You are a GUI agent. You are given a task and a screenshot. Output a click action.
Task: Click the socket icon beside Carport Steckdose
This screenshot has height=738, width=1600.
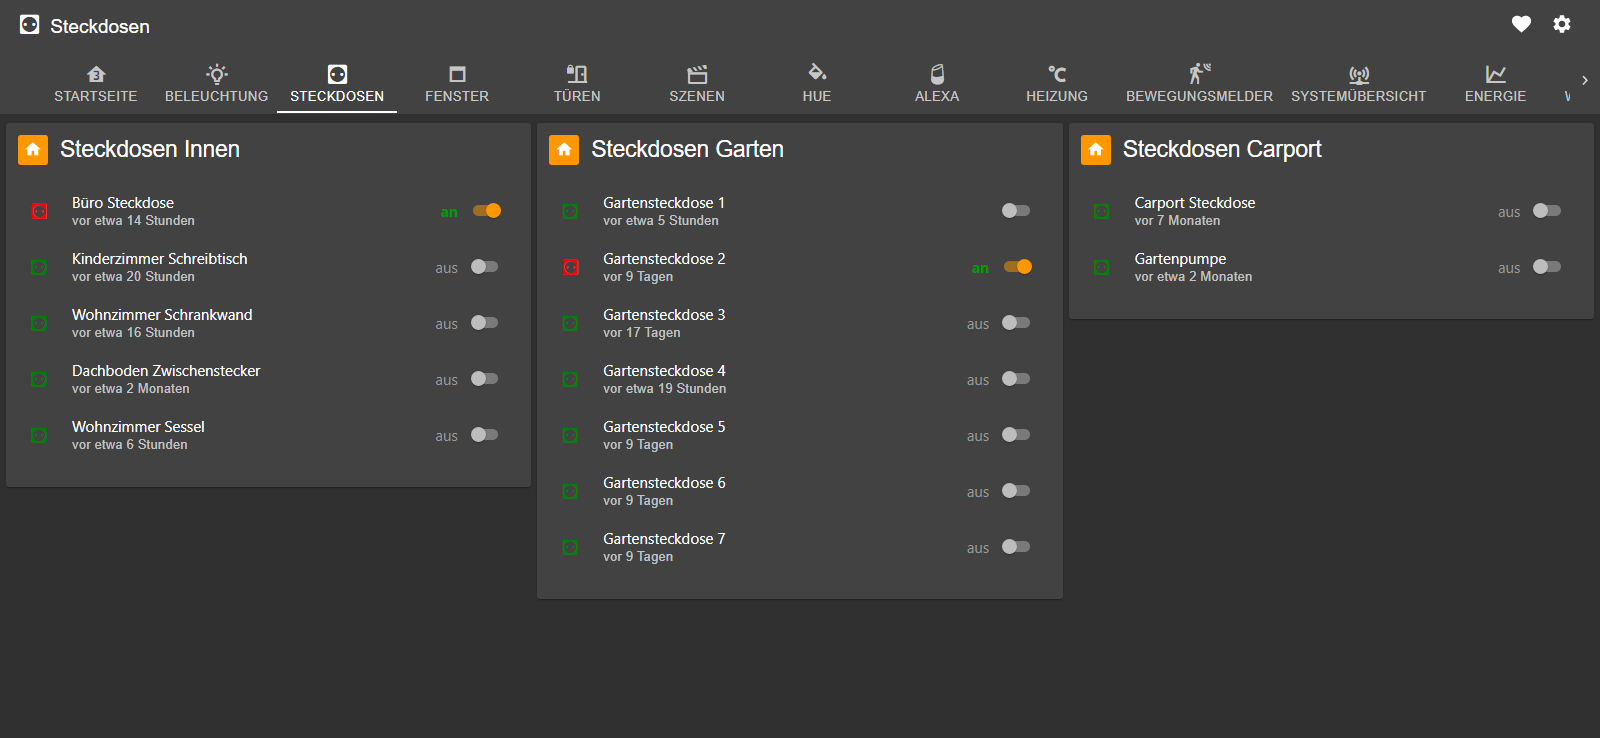coord(1101,211)
